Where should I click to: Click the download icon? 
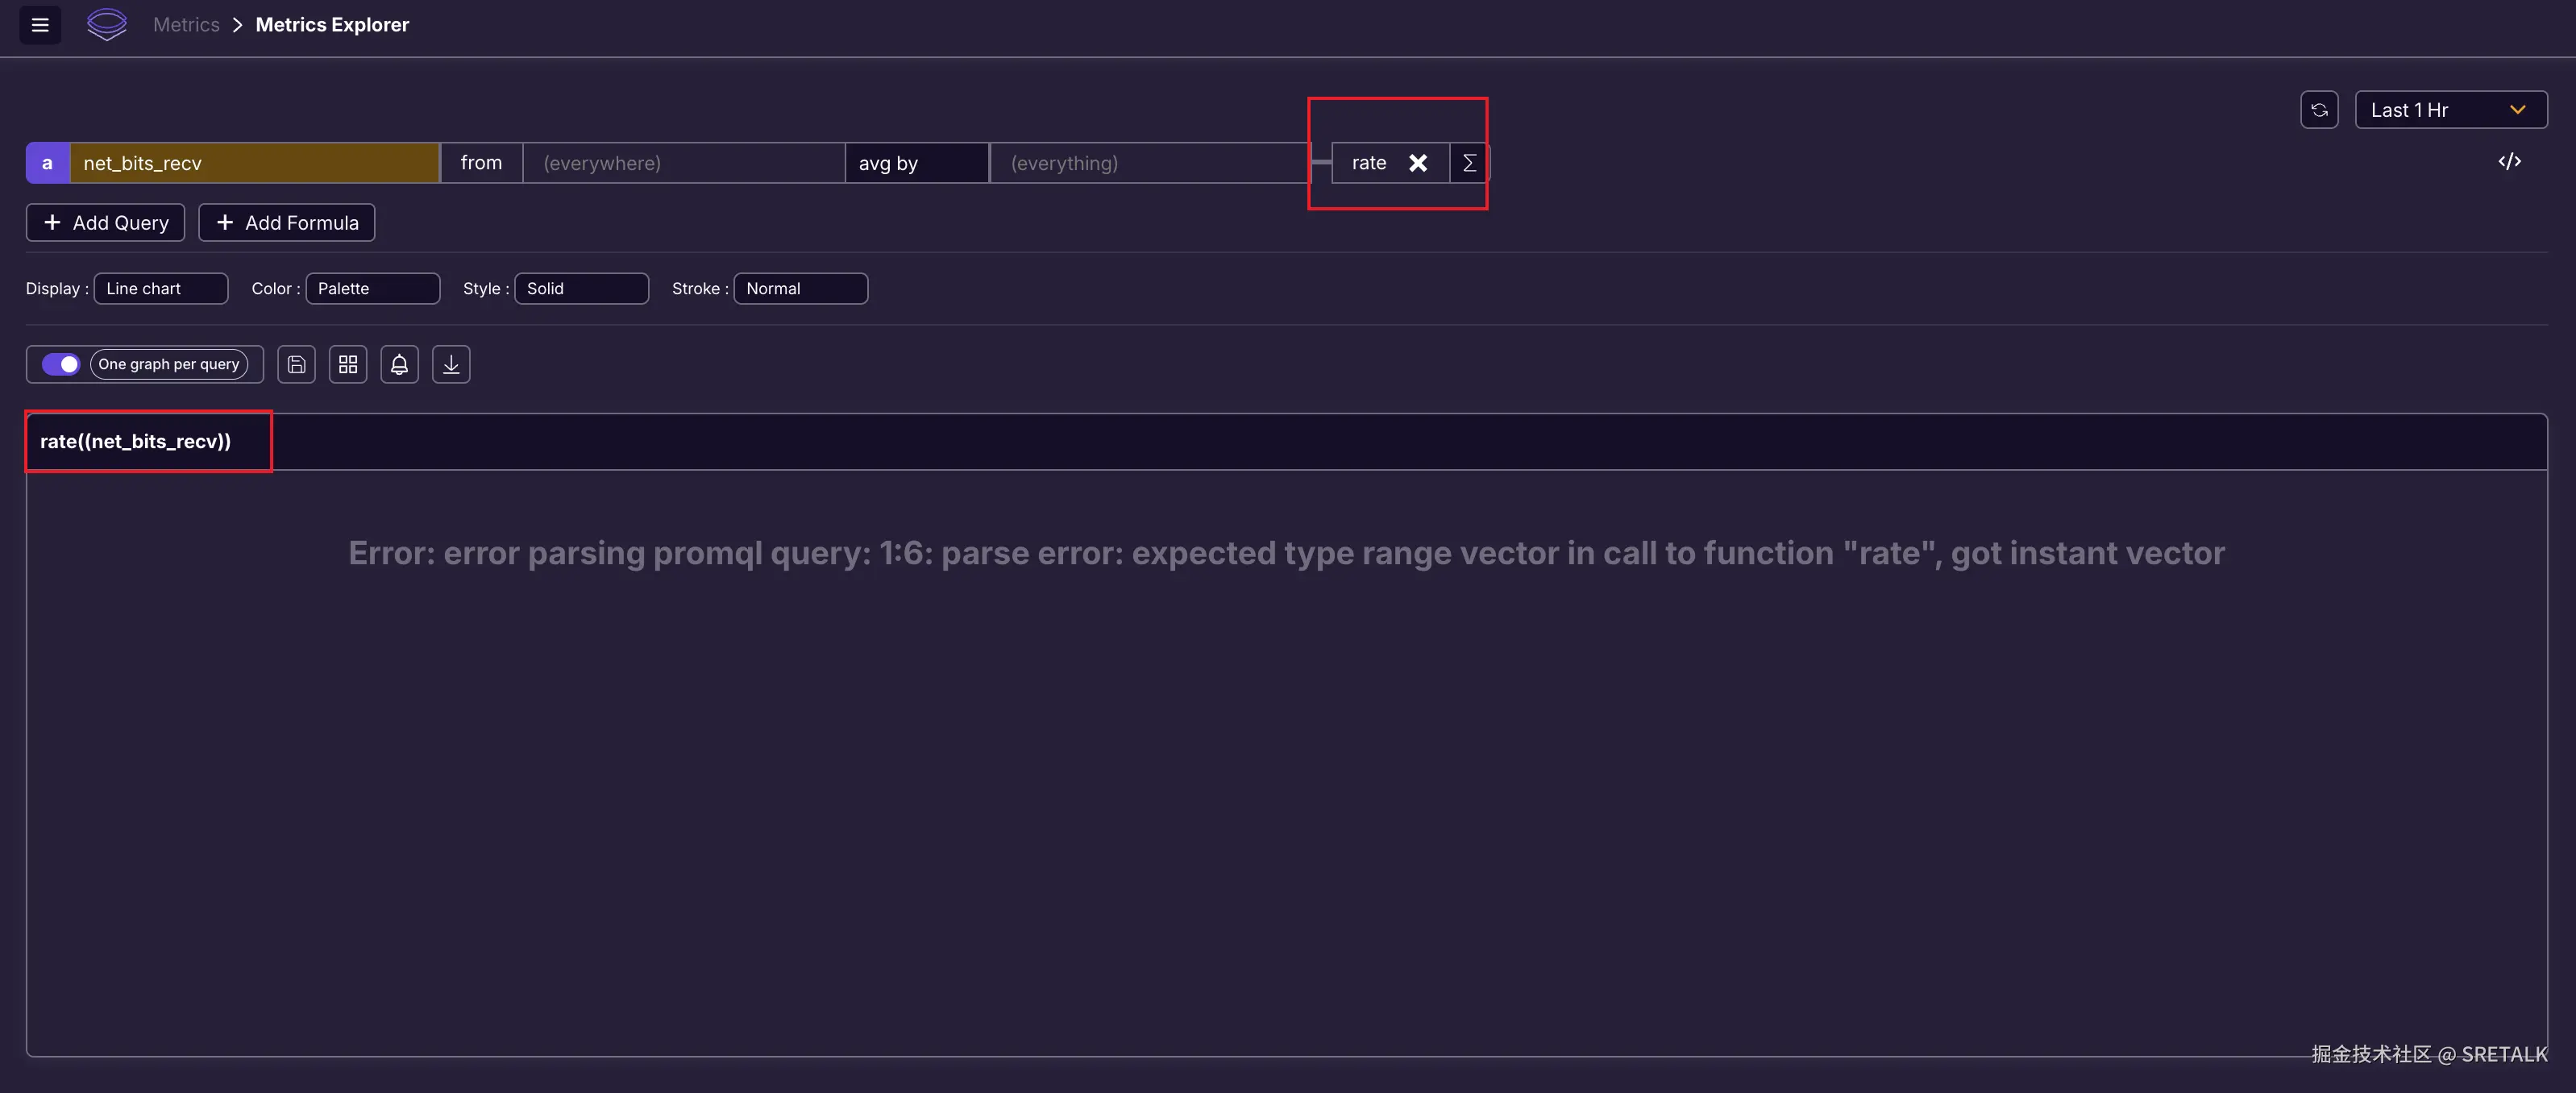(x=451, y=364)
